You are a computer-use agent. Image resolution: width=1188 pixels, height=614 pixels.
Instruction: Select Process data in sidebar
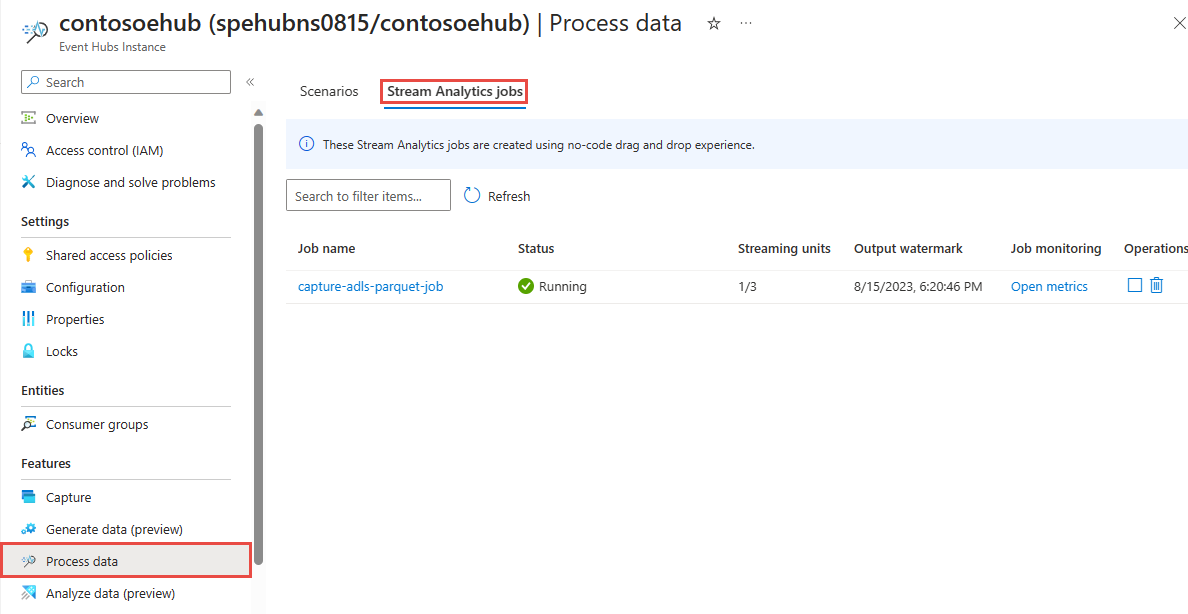[126, 561]
